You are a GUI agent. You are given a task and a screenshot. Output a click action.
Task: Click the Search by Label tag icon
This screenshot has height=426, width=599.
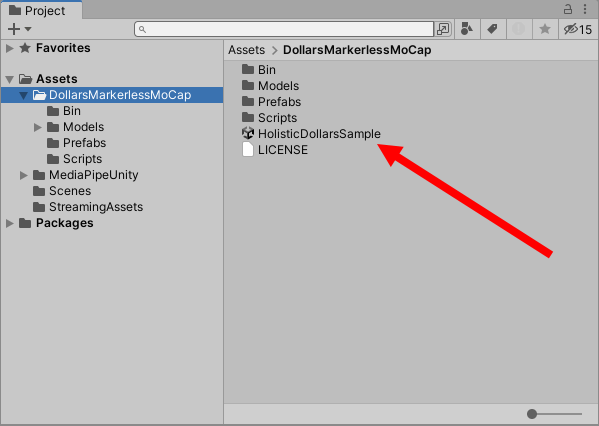tap(492, 29)
